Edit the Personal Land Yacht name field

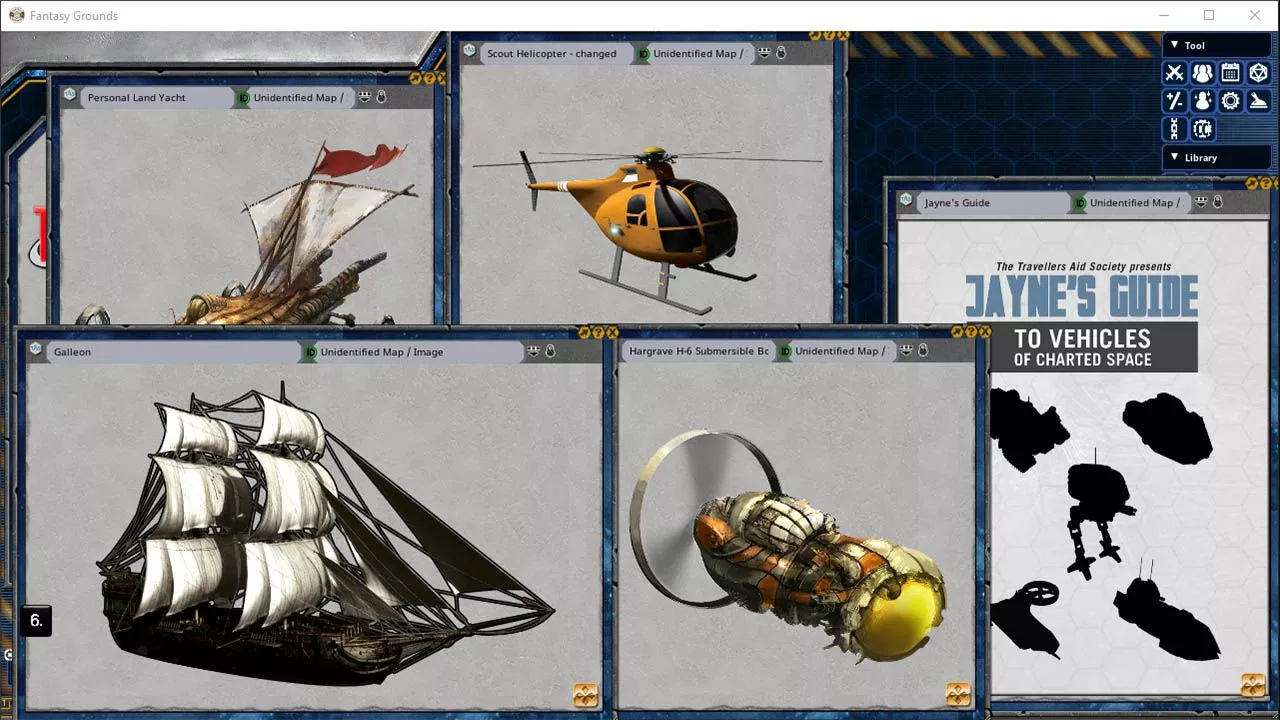click(156, 98)
